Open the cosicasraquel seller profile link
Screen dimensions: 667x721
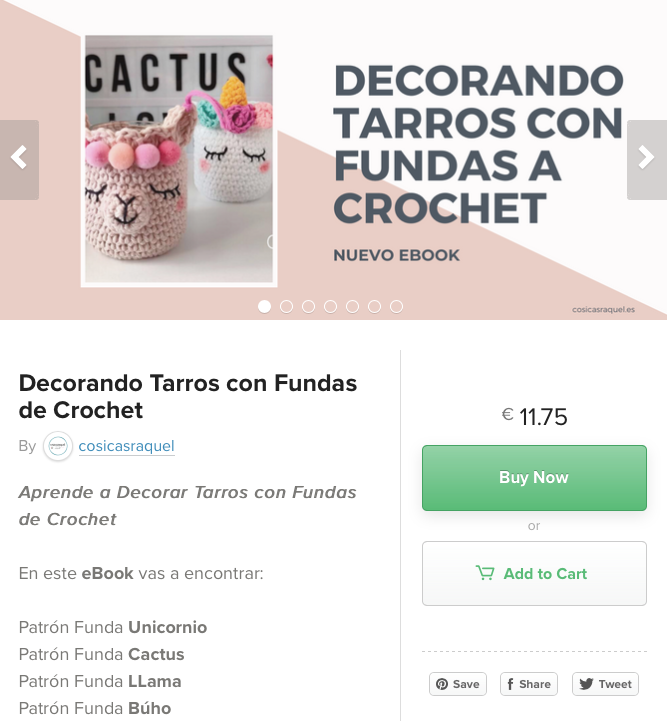pos(126,446)
